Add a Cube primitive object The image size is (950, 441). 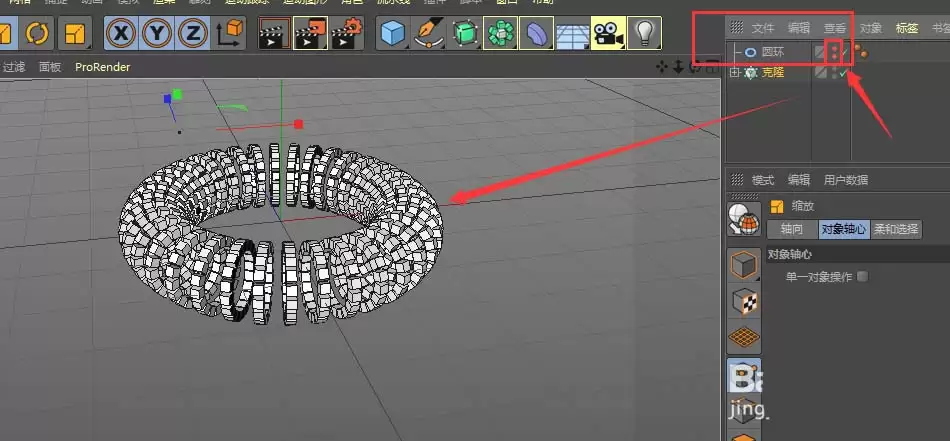(393, 33)
